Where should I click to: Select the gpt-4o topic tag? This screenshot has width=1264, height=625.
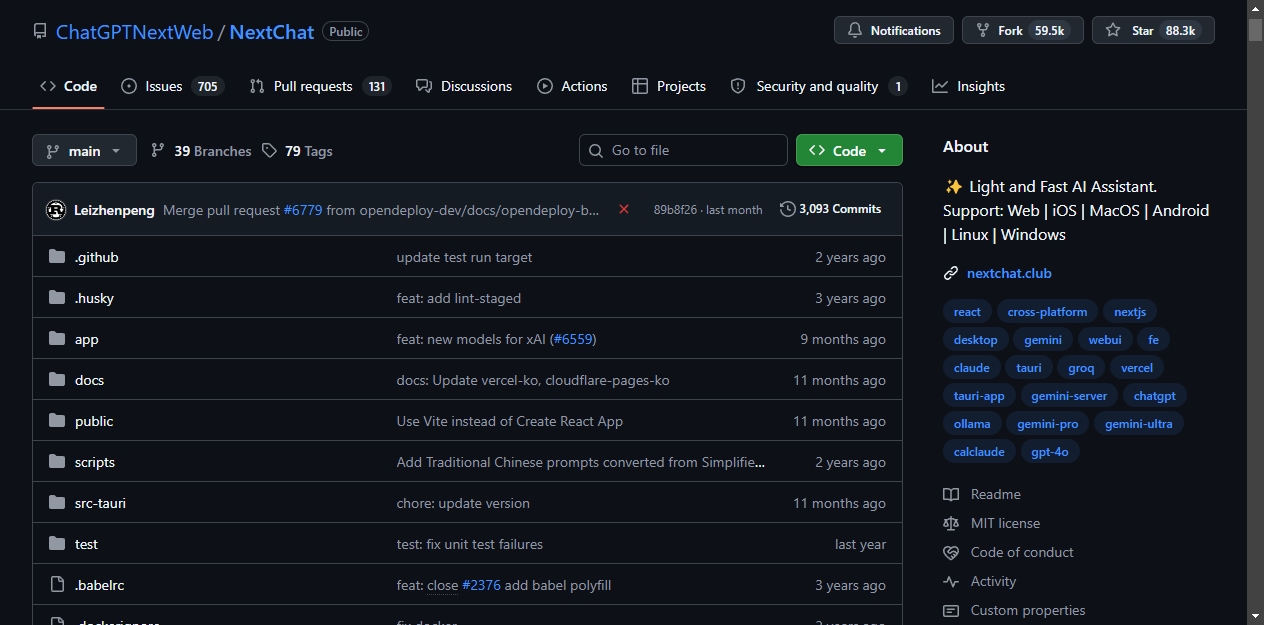(x=1050, y=452)
